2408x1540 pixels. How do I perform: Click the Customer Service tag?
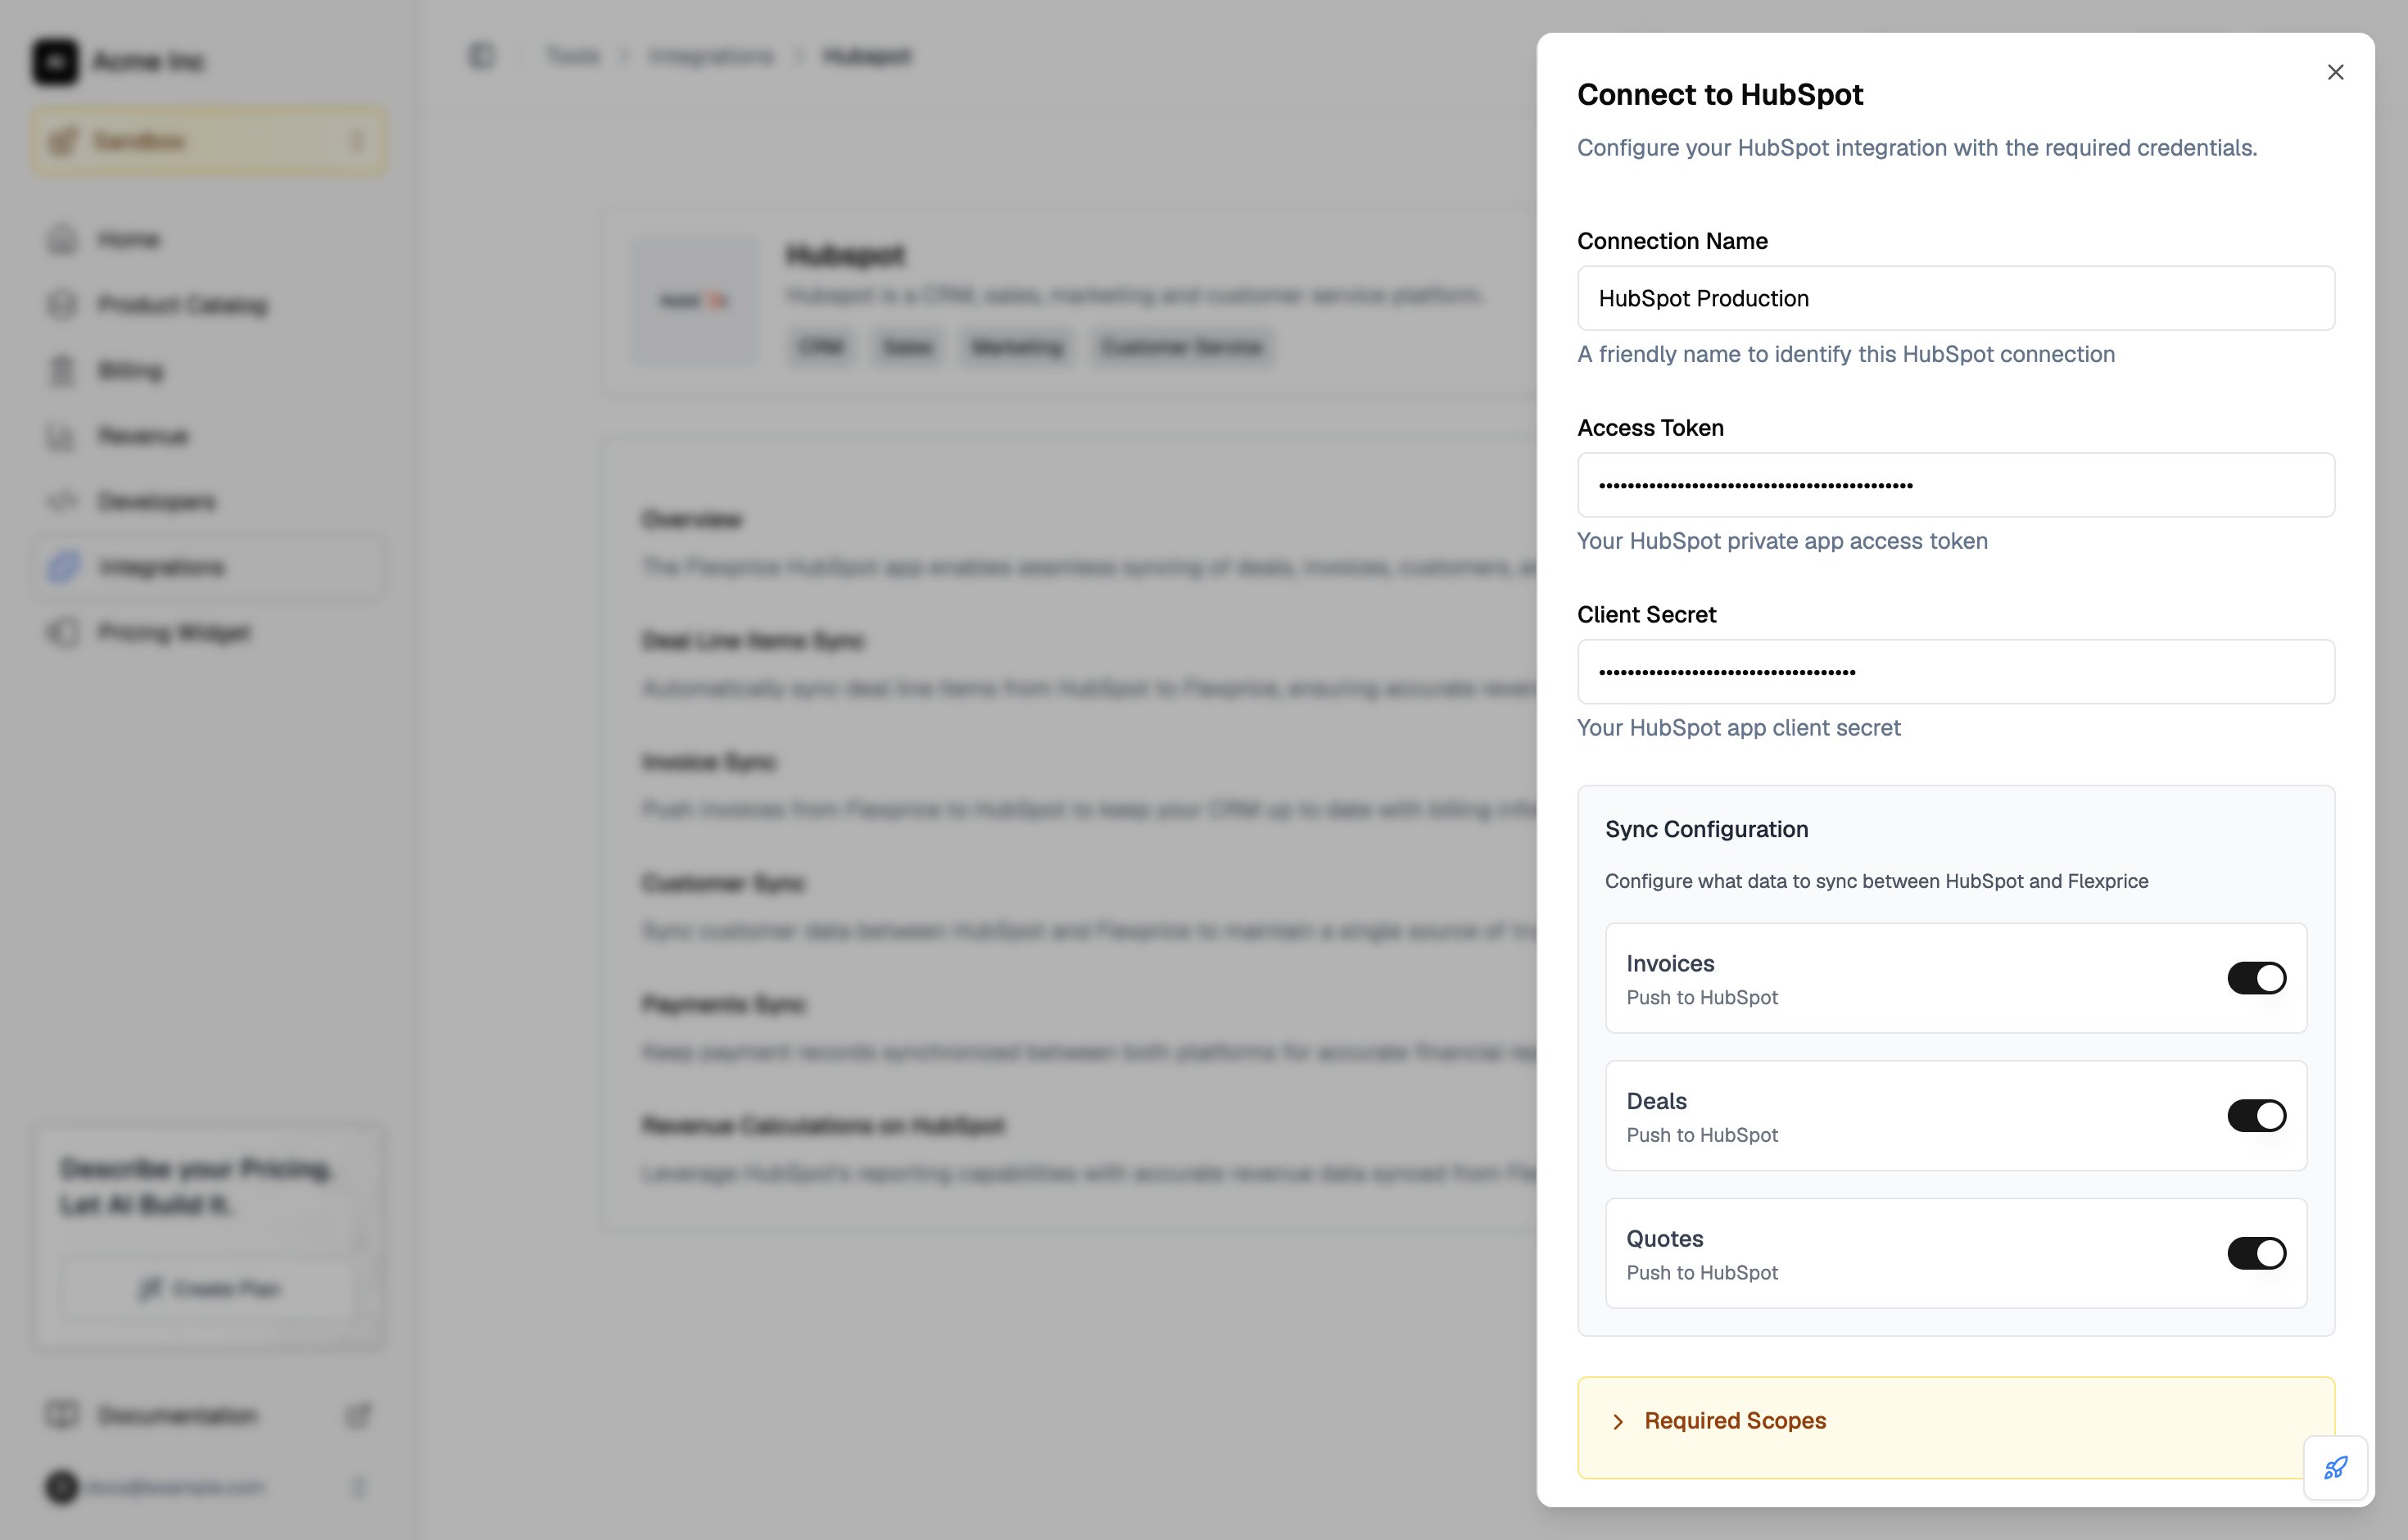[x=1182, y=347]
